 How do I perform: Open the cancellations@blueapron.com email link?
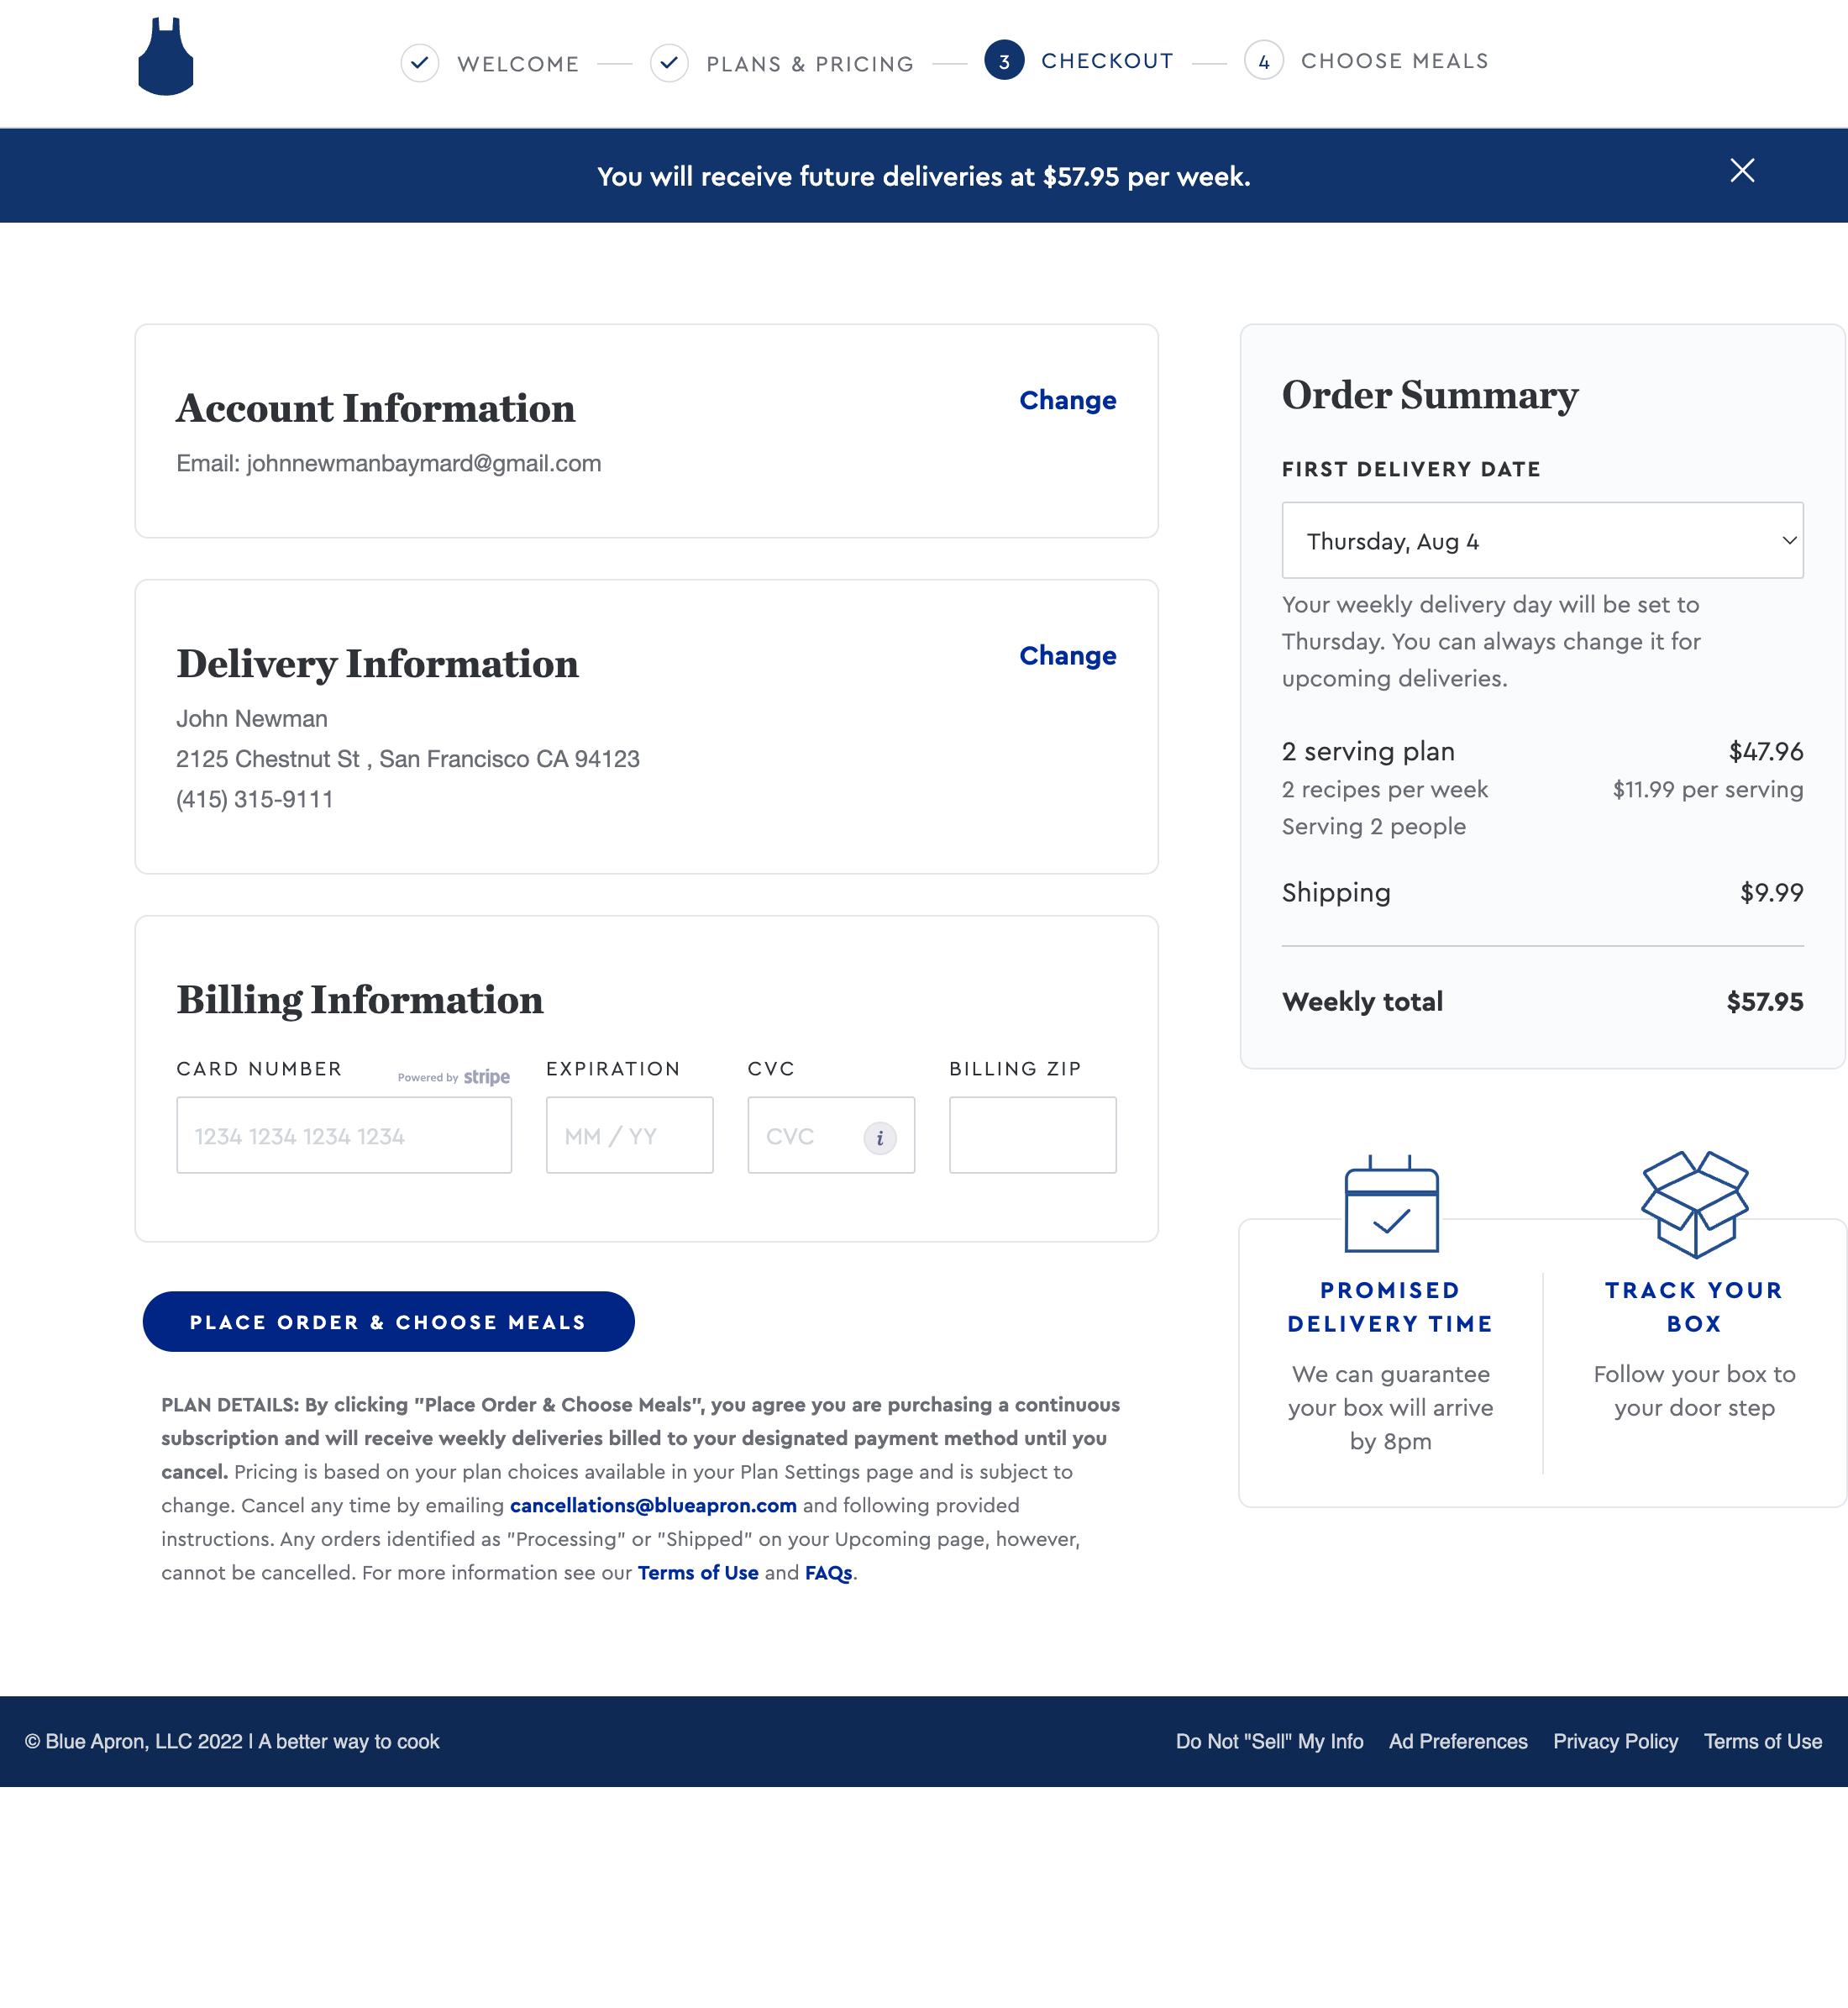click(x=652, y=1505)
